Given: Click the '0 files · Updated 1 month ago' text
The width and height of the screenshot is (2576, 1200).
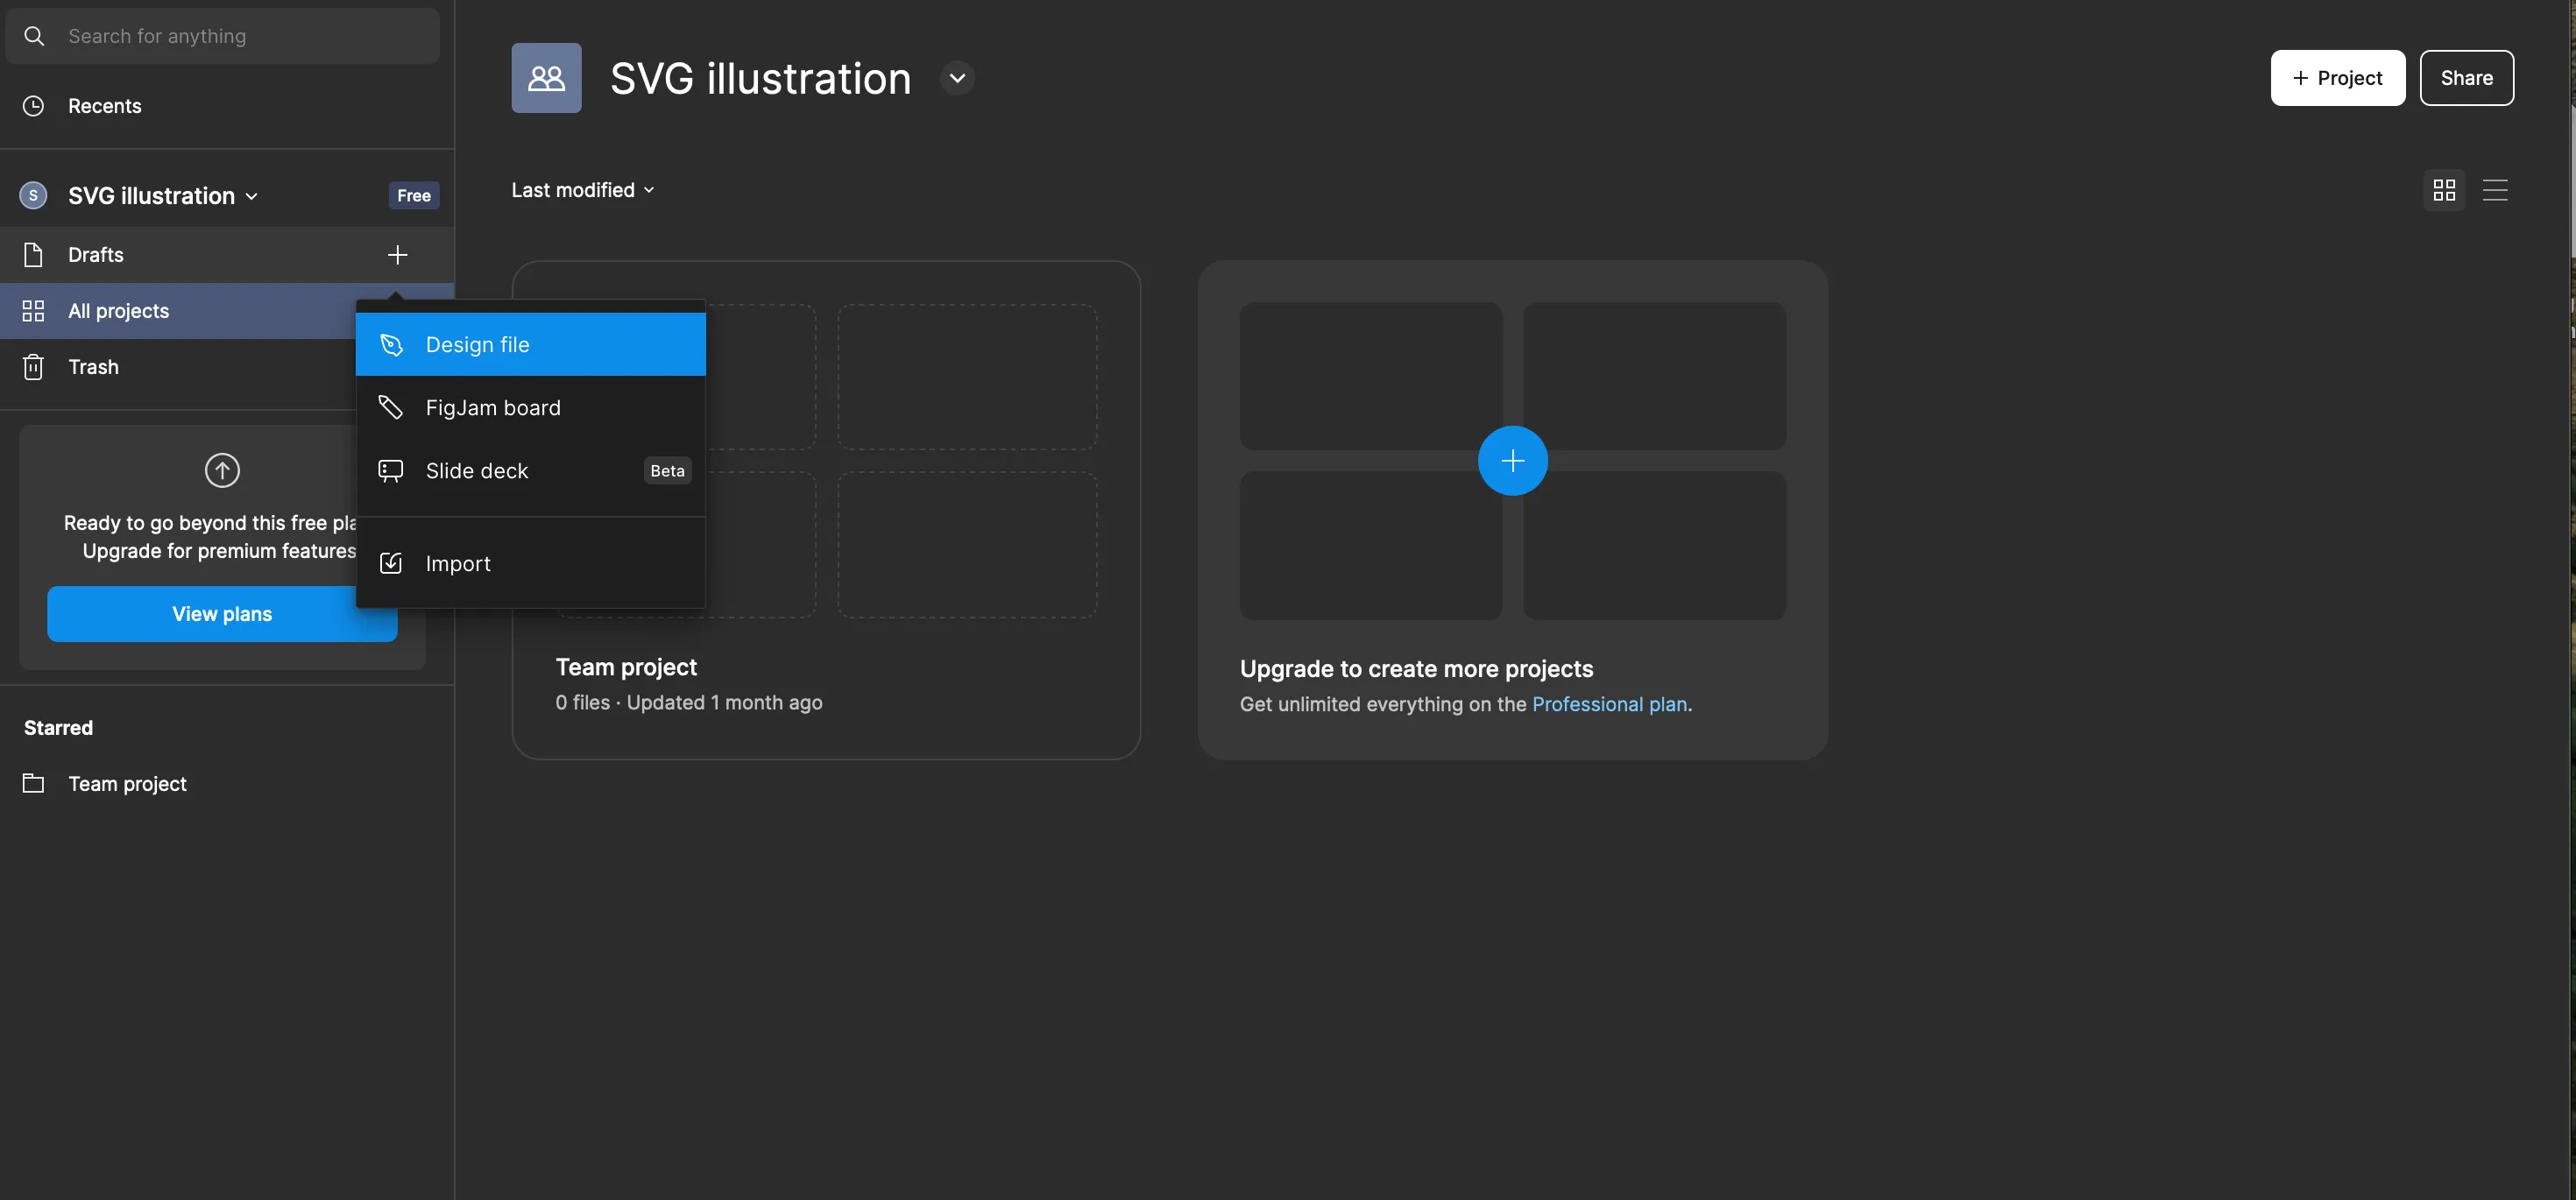Looking at the screenshot, I should click(x=689, y=703).
